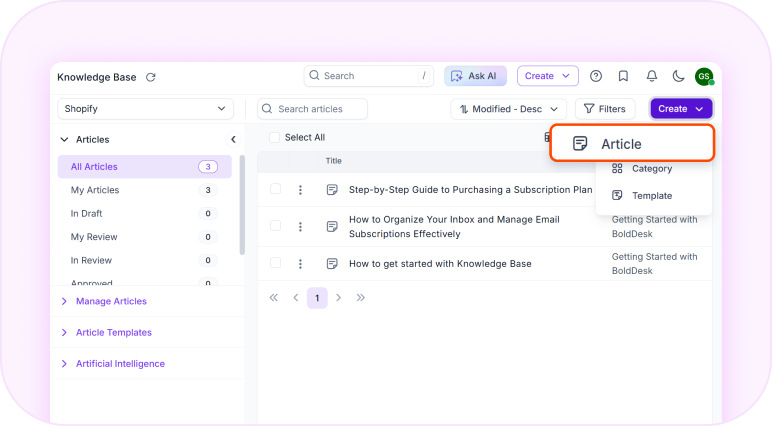Select In Review in the sidebar

coord(145,260)
